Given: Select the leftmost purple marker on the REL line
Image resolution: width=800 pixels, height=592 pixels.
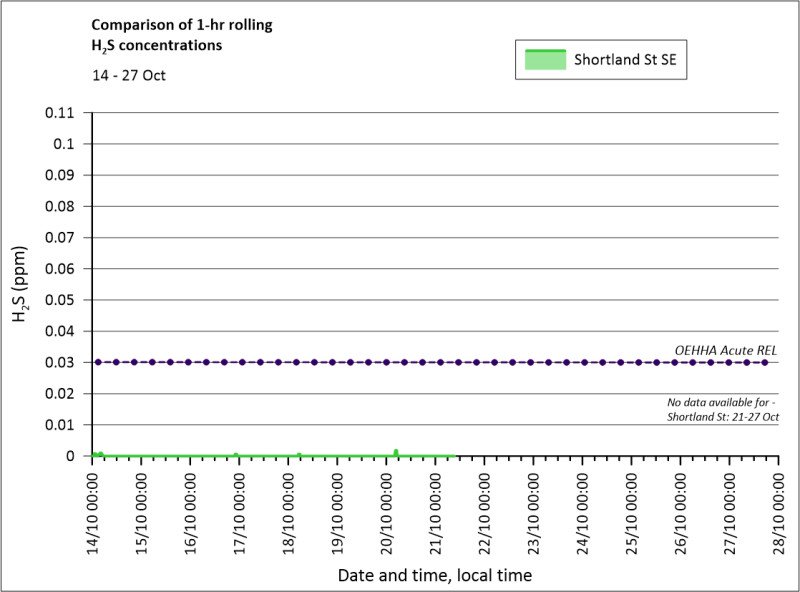Looking at the screenshot, I should pos(98,362).
